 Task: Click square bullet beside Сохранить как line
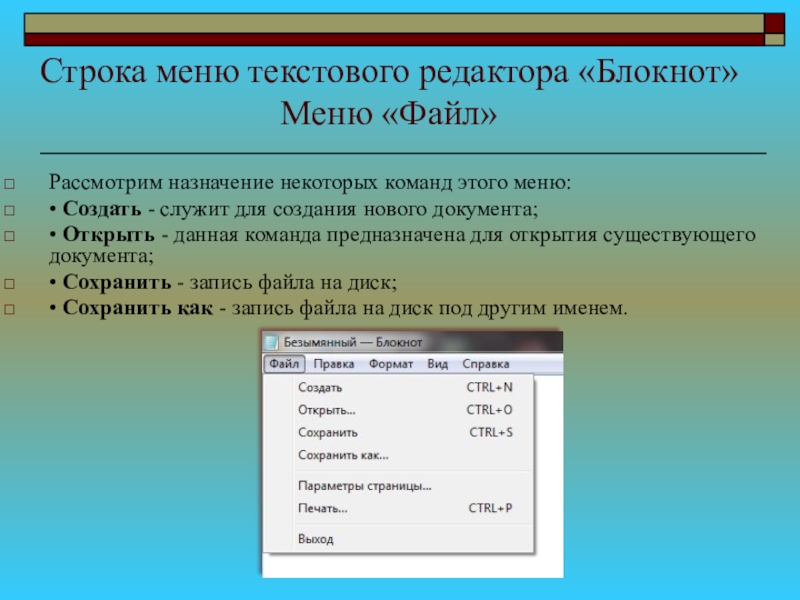tap(10, 309)
